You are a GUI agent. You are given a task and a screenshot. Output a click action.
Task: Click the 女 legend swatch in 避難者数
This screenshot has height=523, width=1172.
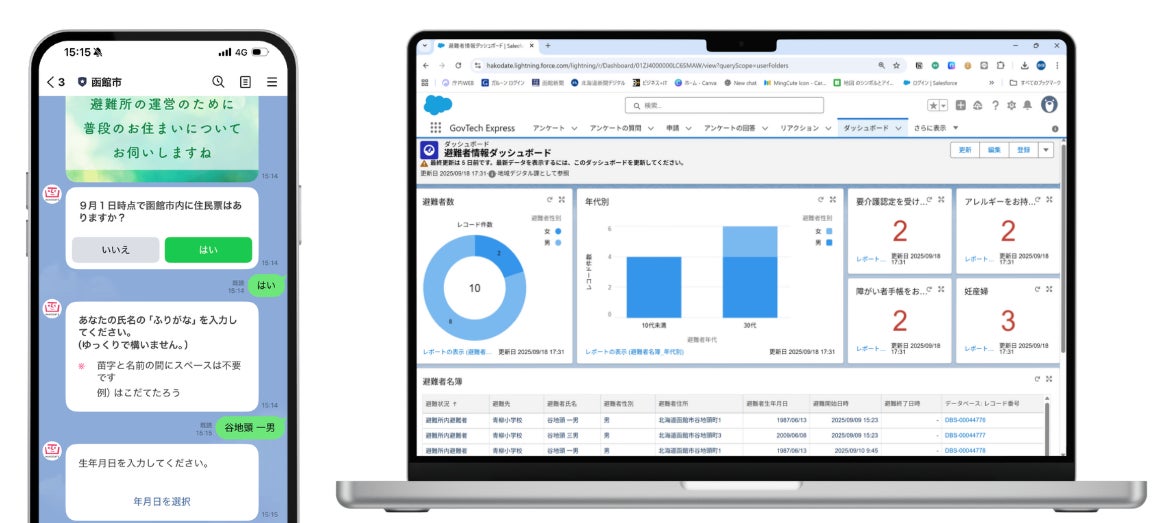click(558, 232)
